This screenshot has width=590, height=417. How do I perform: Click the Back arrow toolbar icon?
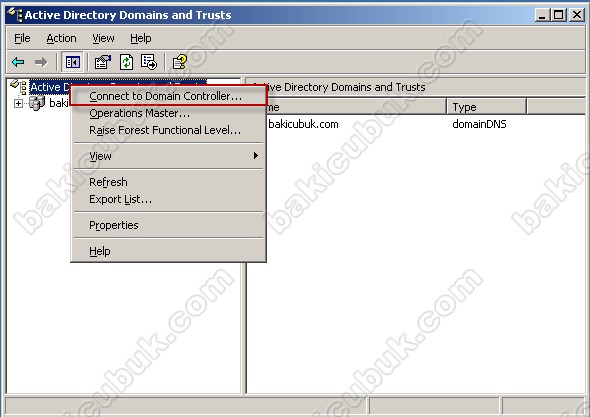coord(18,62)
